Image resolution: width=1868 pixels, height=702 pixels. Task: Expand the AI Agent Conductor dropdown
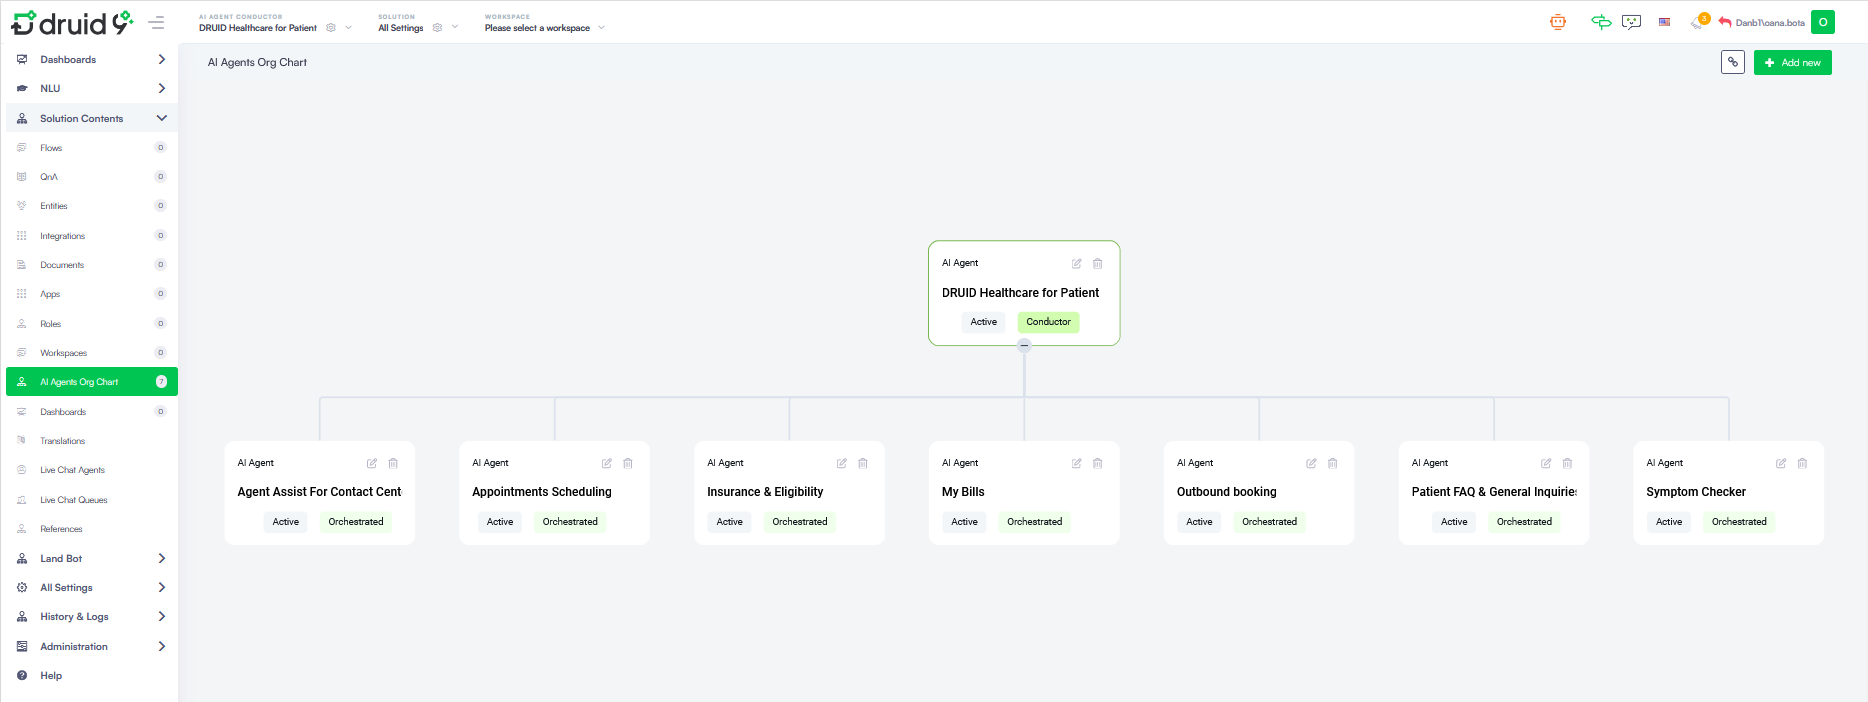point(348,28)
